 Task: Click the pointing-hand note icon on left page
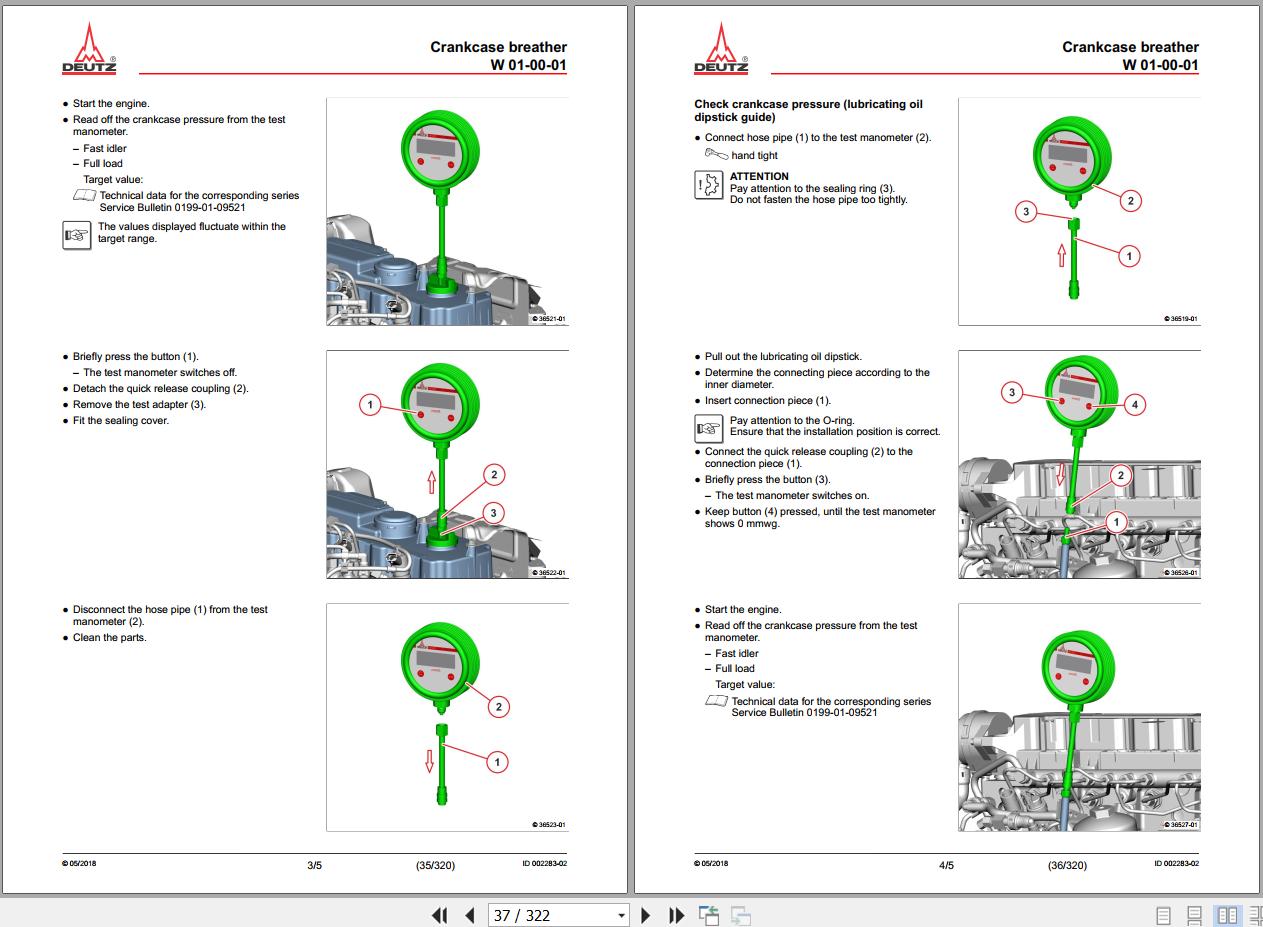pos(76,235)
